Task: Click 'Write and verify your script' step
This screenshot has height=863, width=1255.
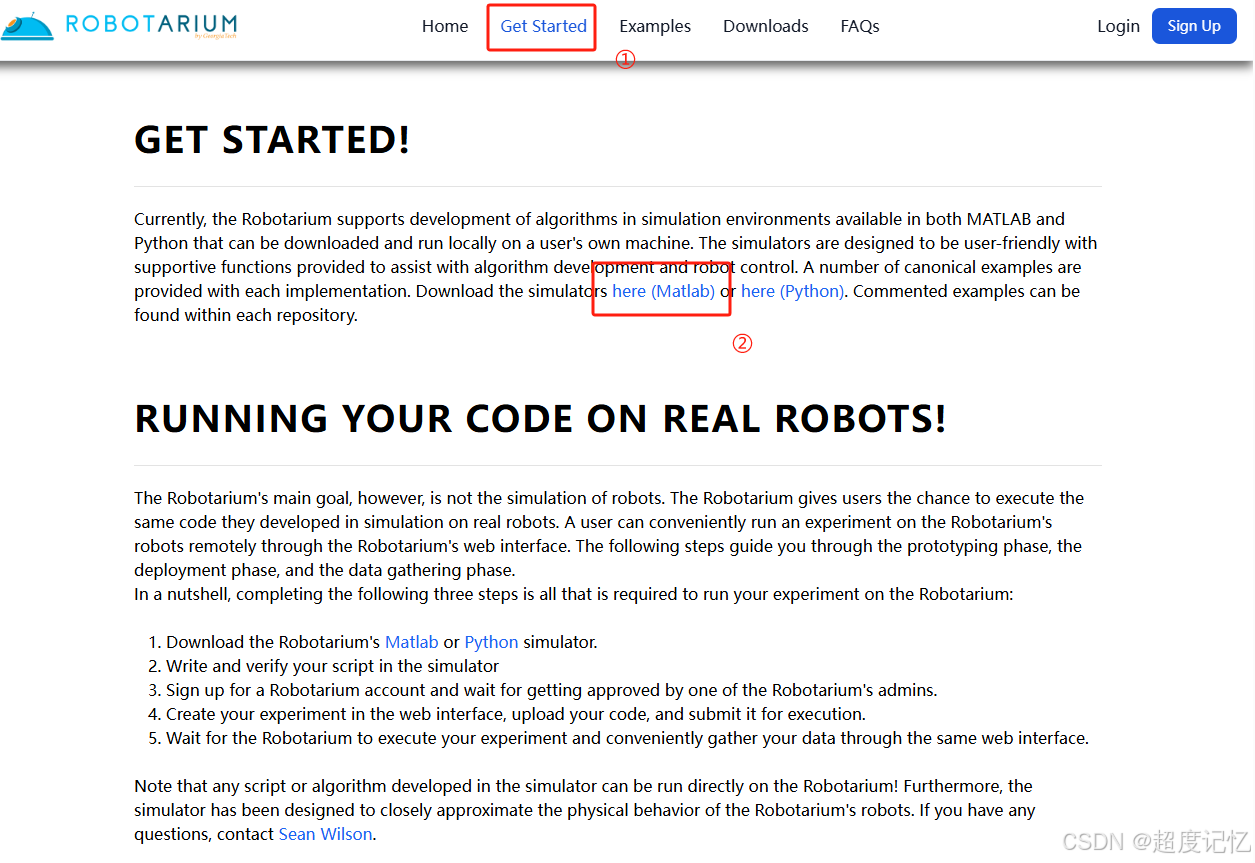Action: click(332, 666)
